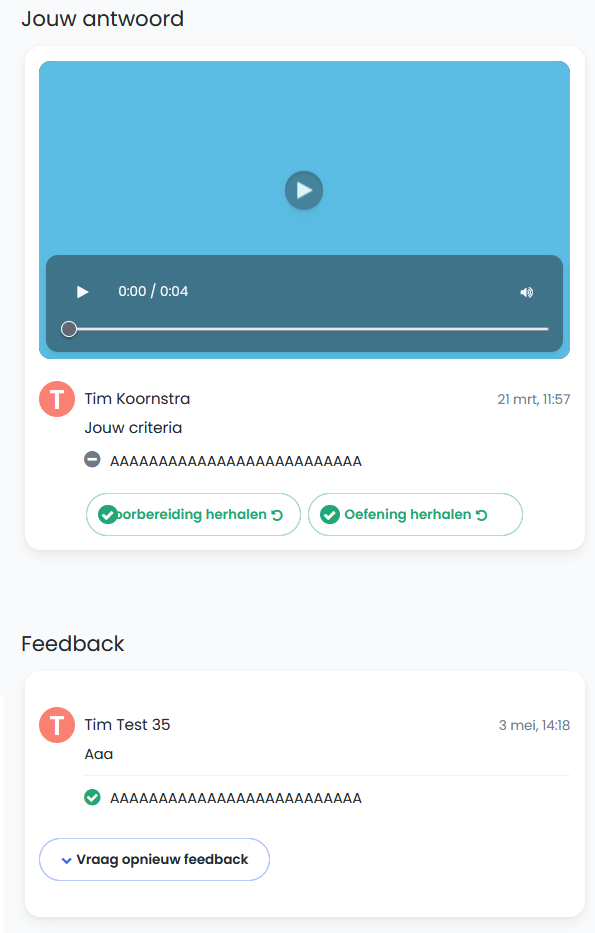
Task: Toggle the grey minus criteria indicator
Action: point(92,460)
